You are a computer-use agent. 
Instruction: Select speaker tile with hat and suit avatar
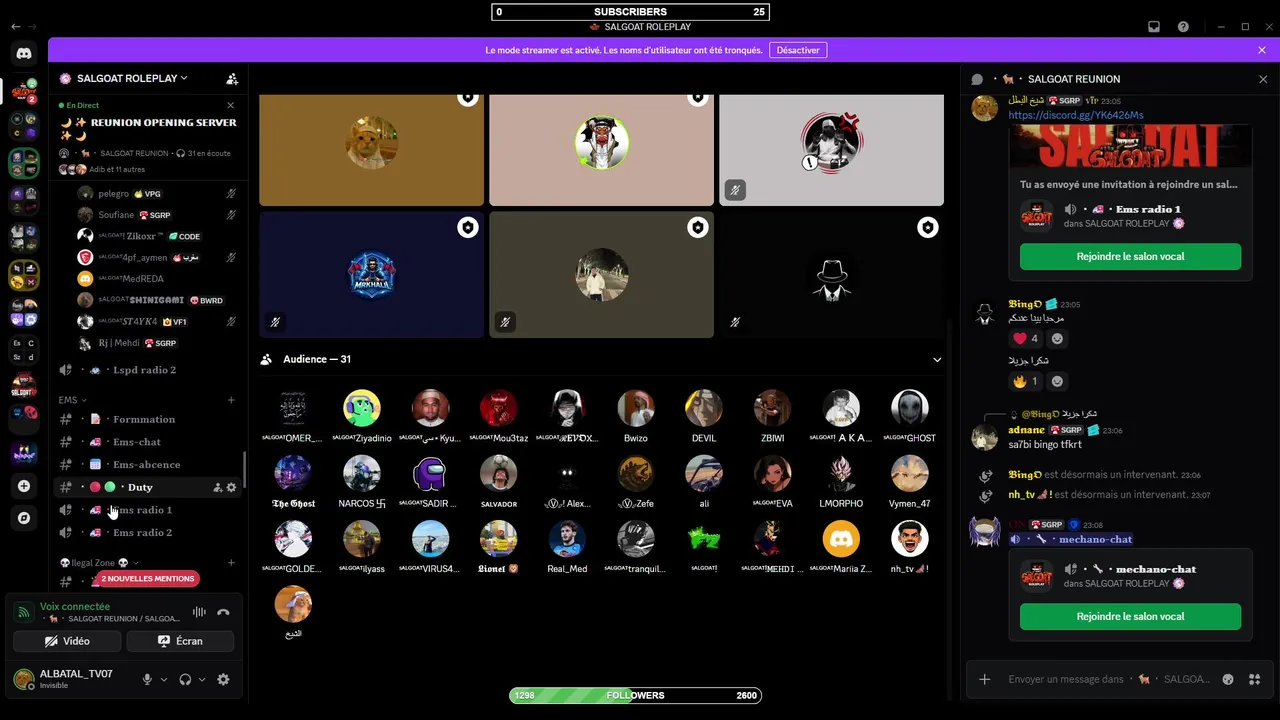point(831,274)
